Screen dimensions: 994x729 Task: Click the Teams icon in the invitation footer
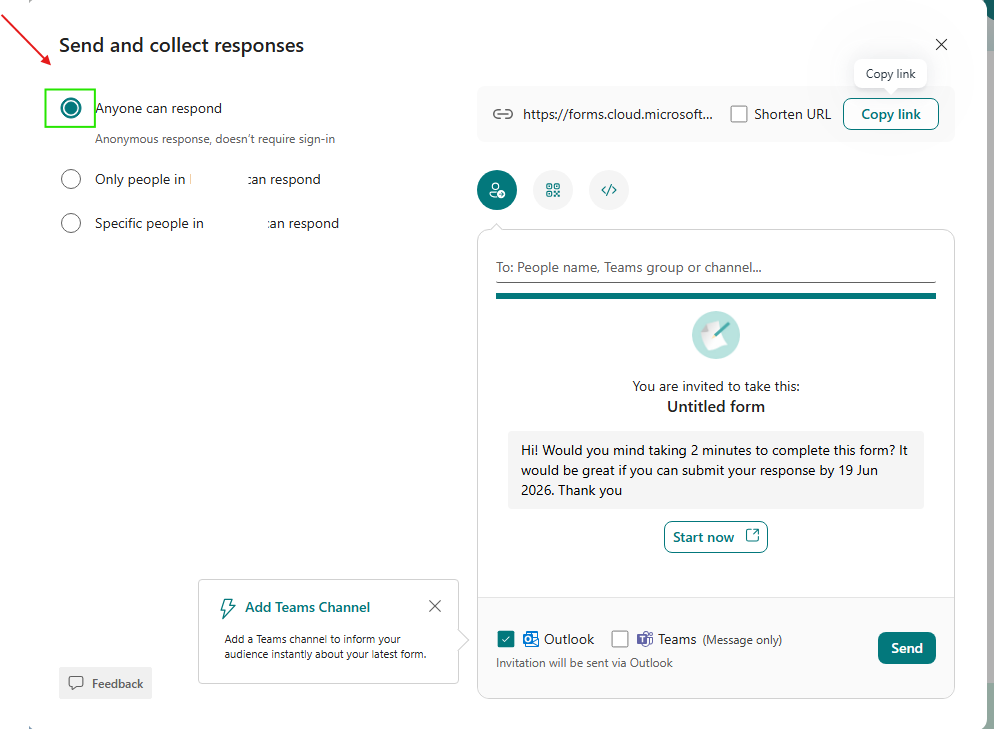tap(645, 639)
